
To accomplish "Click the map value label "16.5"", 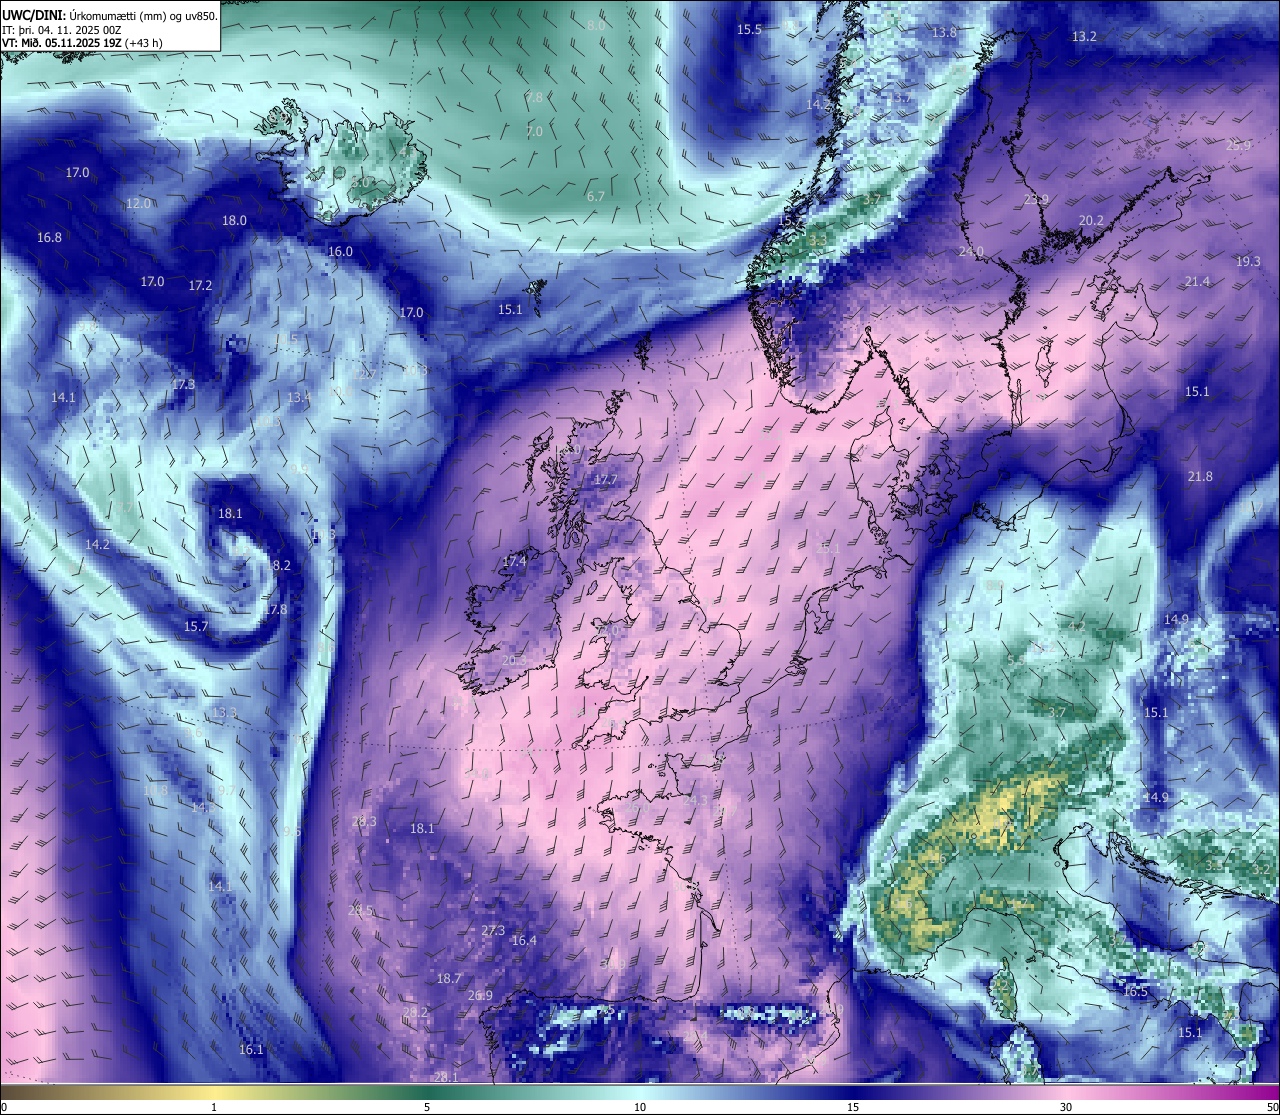I will click(1136, 993).
